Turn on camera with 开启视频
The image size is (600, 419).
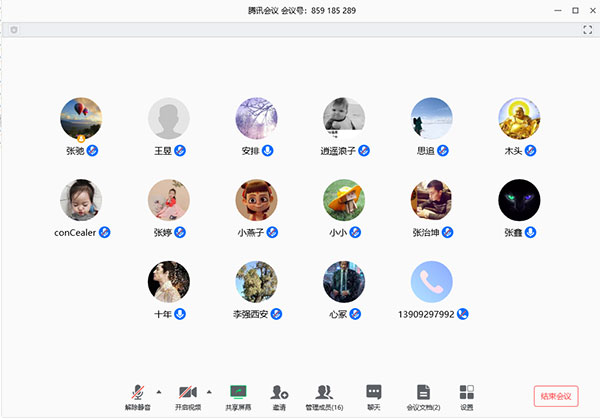pyautogui.click(x=187, y=392)
